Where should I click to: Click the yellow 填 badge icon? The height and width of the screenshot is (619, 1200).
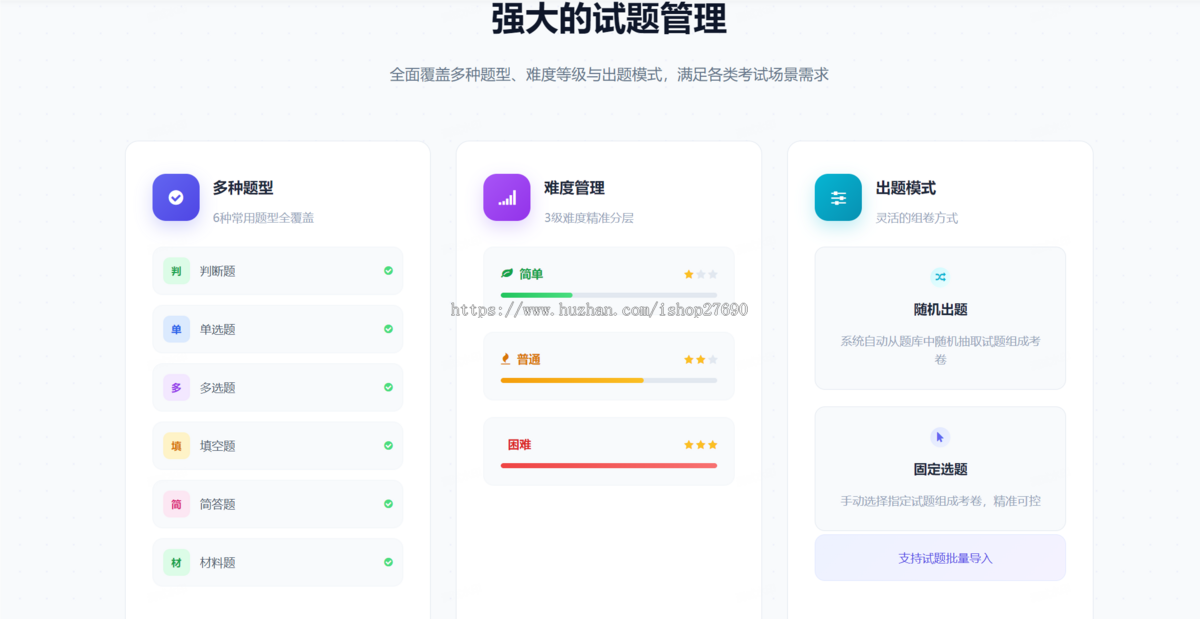(x=176, y=446)
